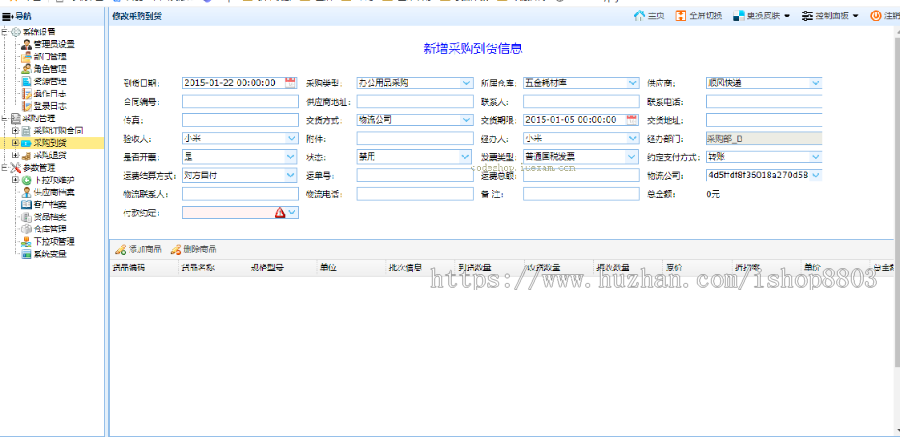Click the 系统设置 gear icon
This screenshot has width=900, height=437.
pos(16,32)
